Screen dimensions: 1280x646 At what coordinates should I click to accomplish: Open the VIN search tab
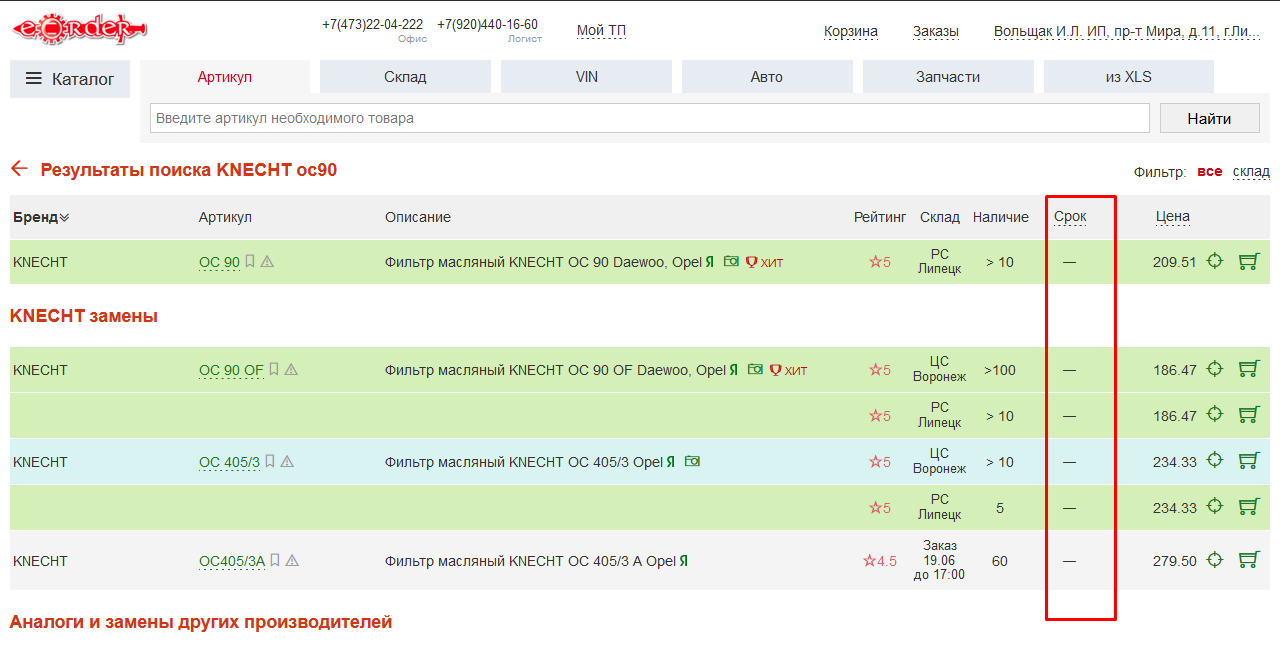[587, 77]
